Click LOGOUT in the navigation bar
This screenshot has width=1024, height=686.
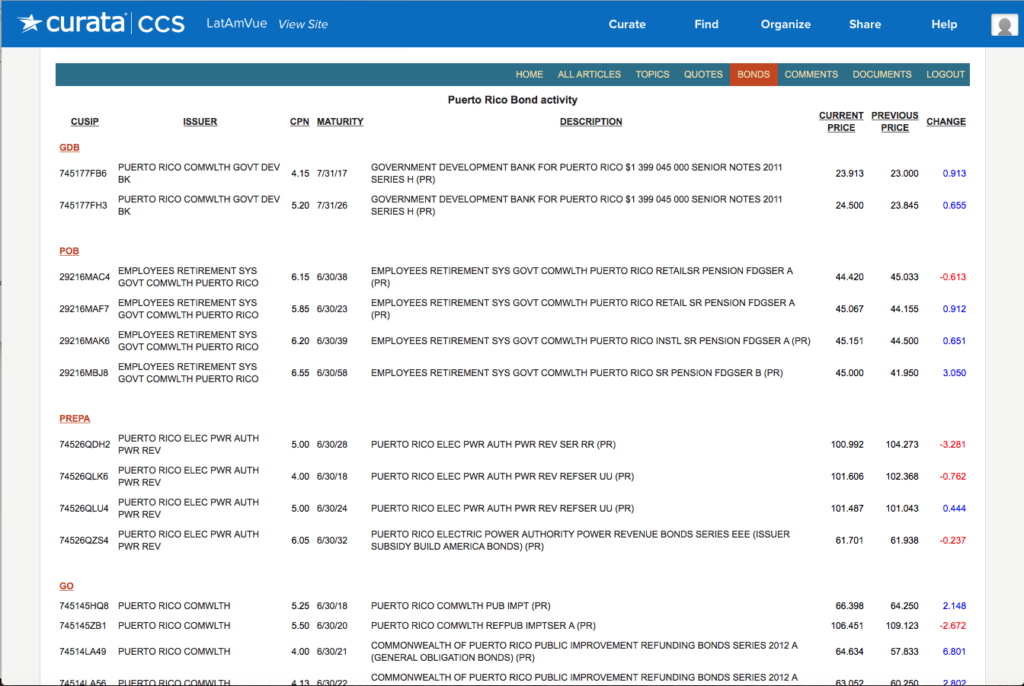[x=945, y=74]
